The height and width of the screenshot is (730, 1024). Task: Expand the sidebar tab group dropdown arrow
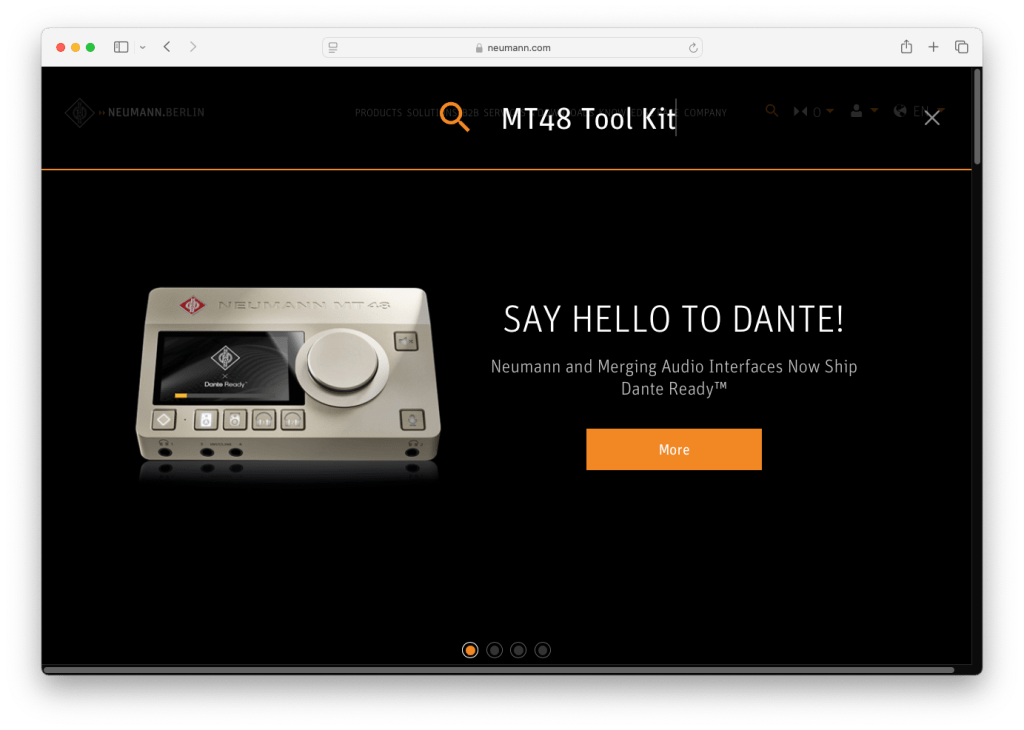tap(142, 47)
